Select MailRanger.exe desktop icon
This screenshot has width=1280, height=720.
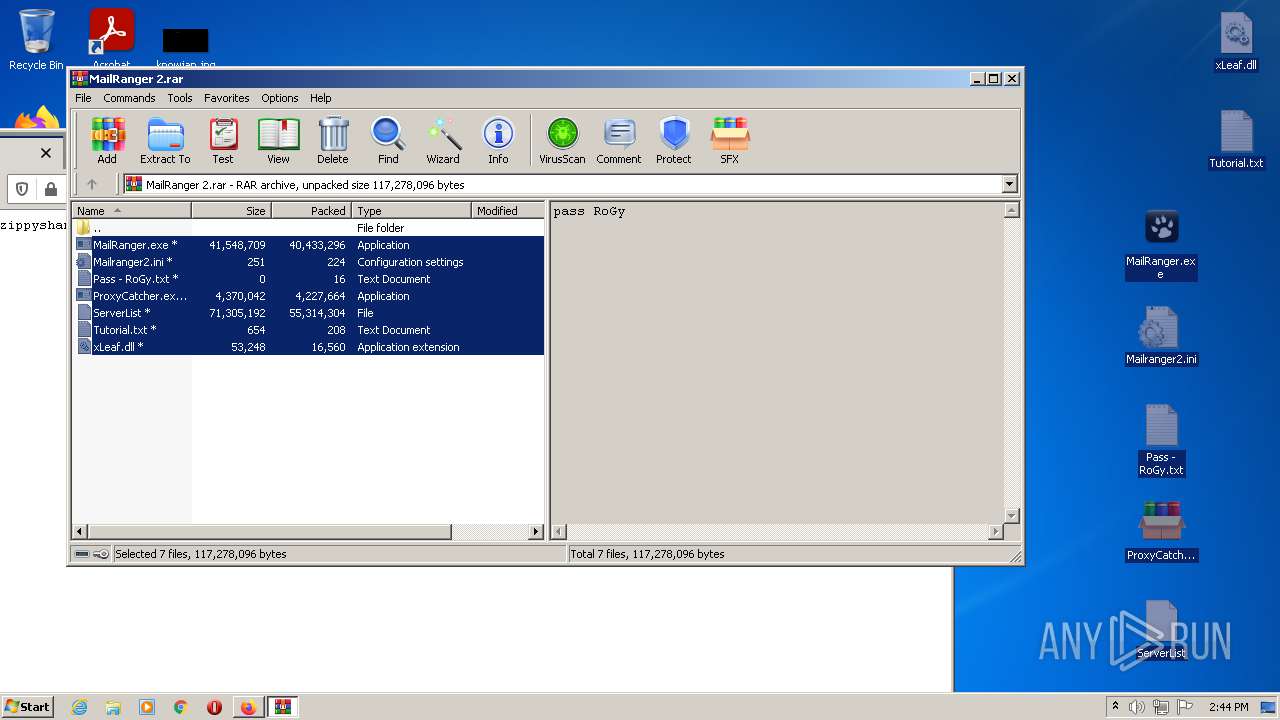[1161, 245]
